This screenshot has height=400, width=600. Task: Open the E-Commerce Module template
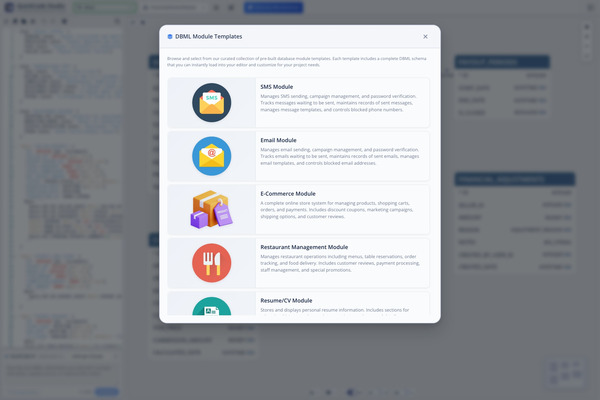pos(298,209)
